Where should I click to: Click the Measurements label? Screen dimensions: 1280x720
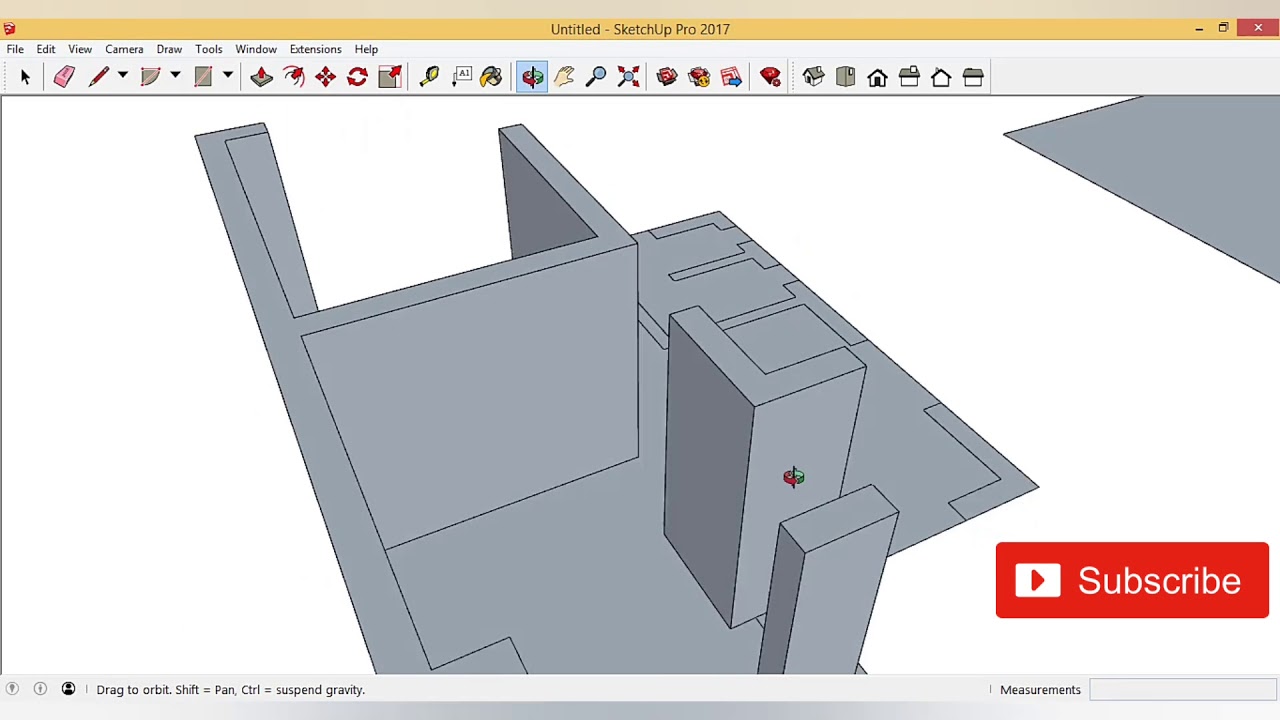pyautogui.click(x=1040, y=690)
